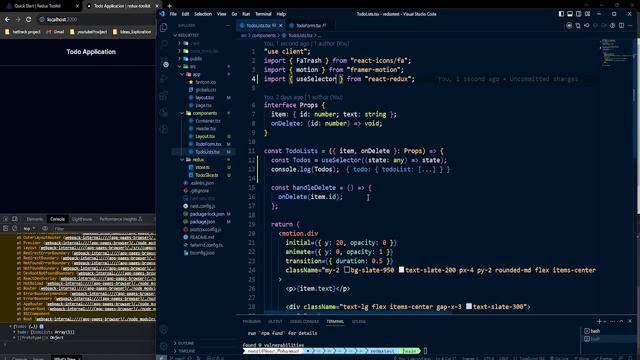Toggle DevTools device toolbar icon
Image resolution: width=640 pixels, height=360 pixels.
click(x=15, y=219)
